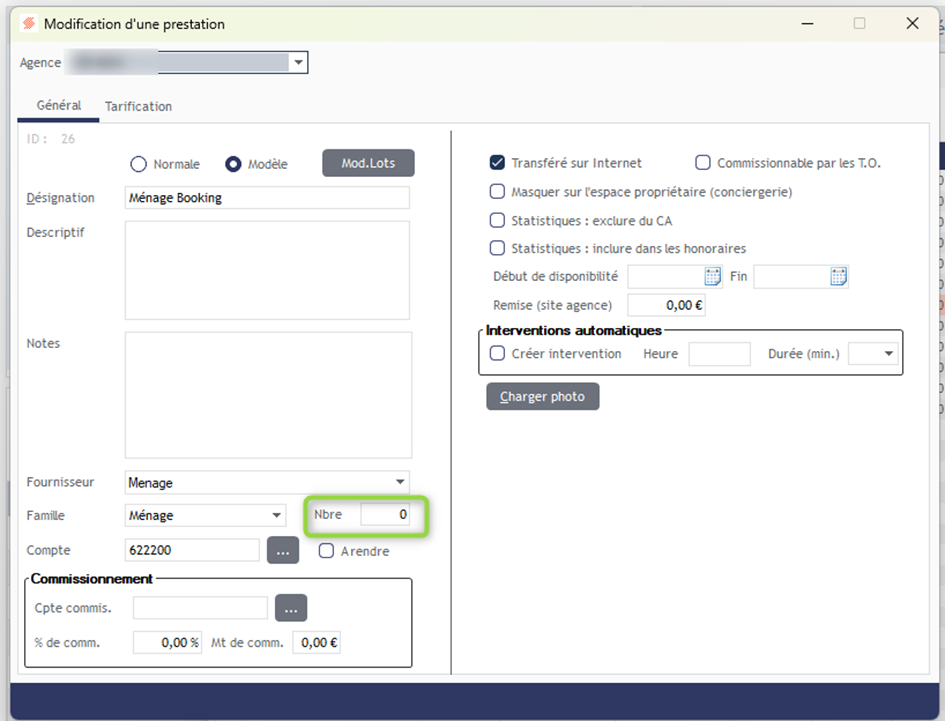Close the Modification d'une prestation window

click(912, 24)
